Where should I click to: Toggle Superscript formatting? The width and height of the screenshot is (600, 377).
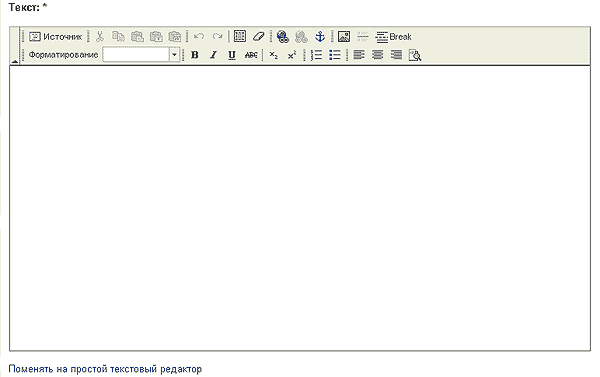[x=292, y=55]
